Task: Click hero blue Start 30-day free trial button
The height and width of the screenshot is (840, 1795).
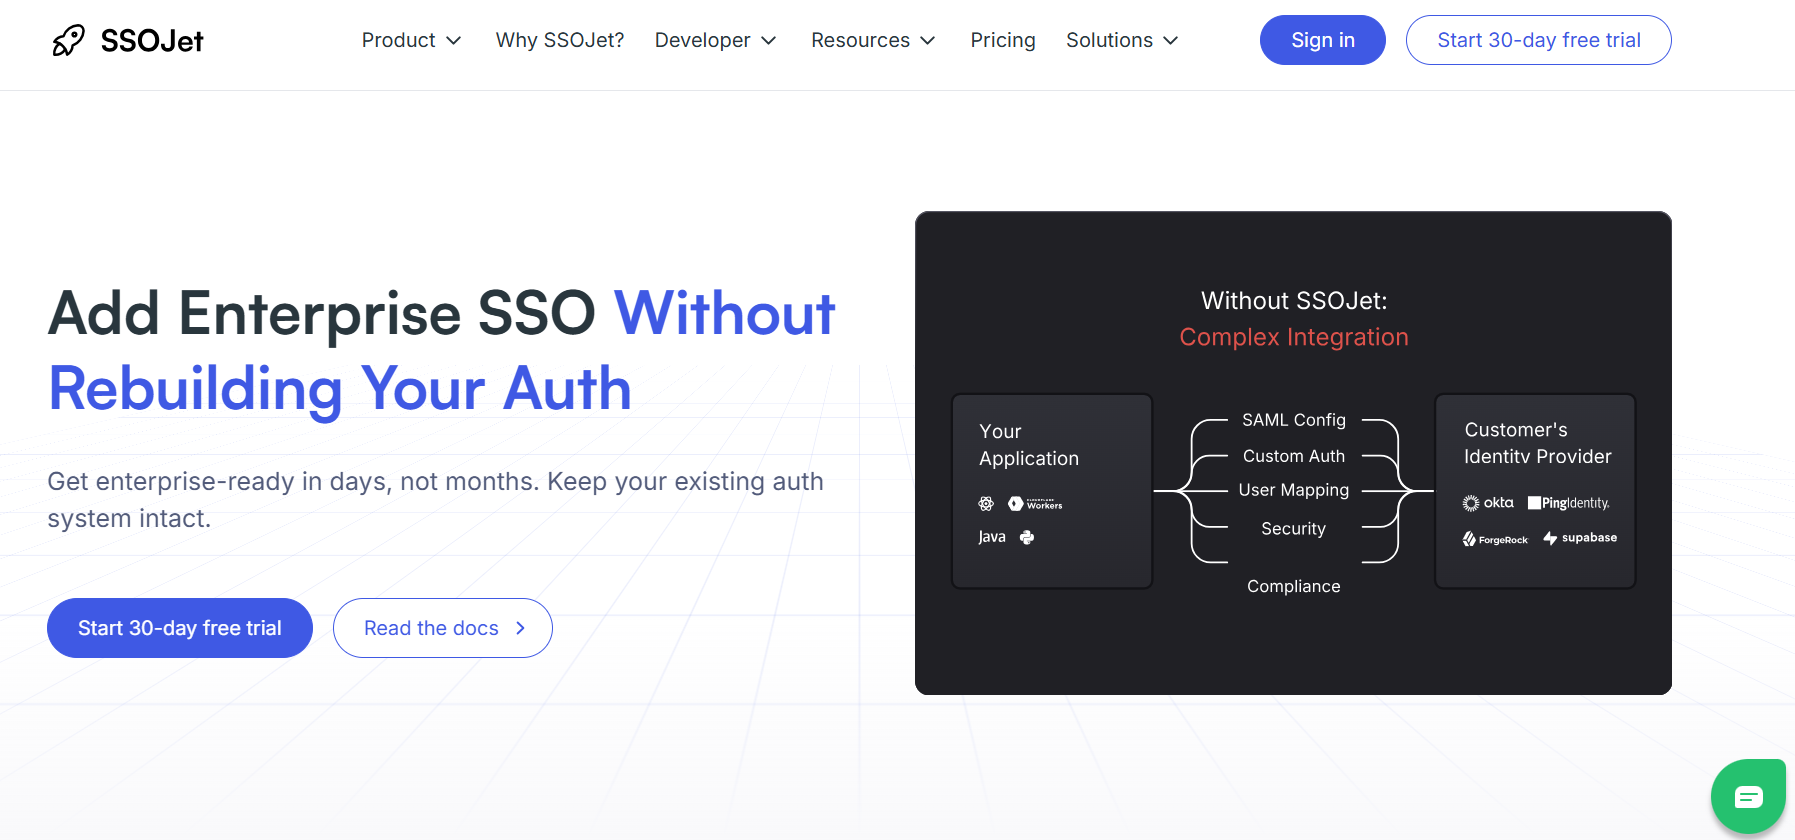Action: click(x=180, y=628)
